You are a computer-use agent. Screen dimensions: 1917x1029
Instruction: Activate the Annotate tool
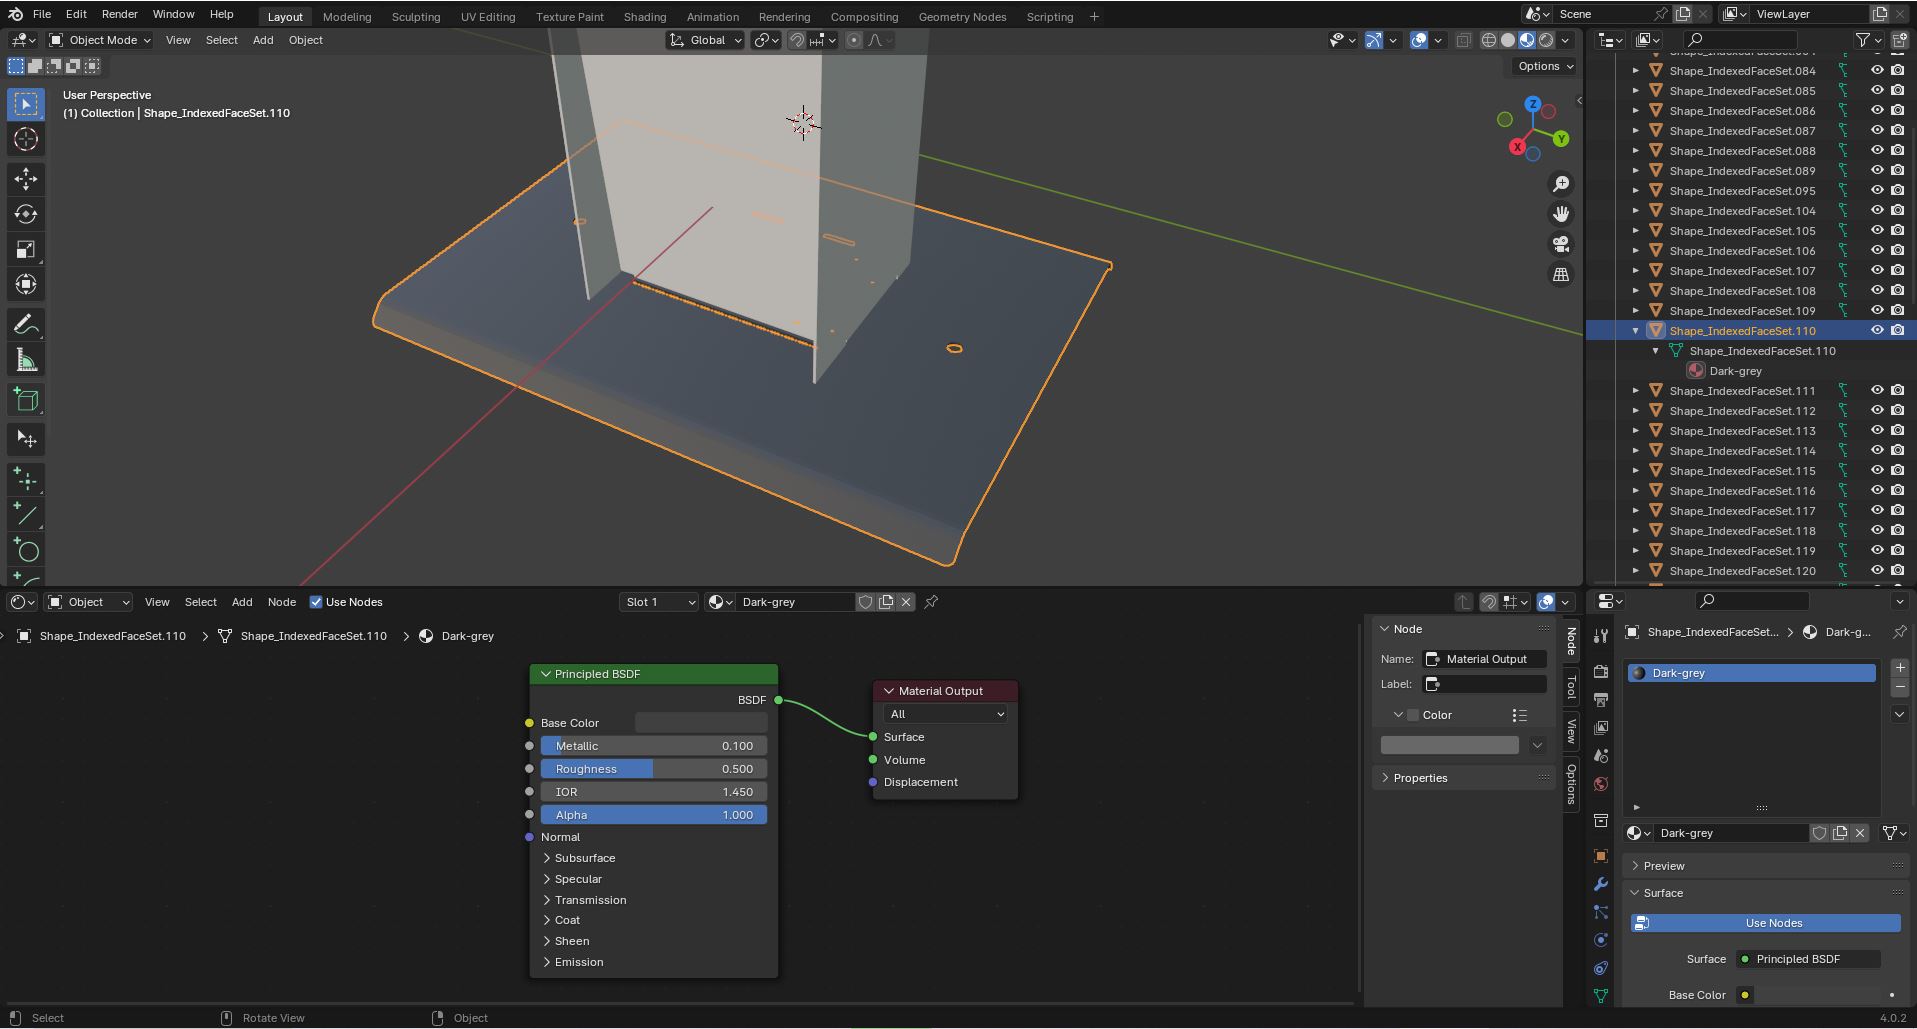click(25, 323)
